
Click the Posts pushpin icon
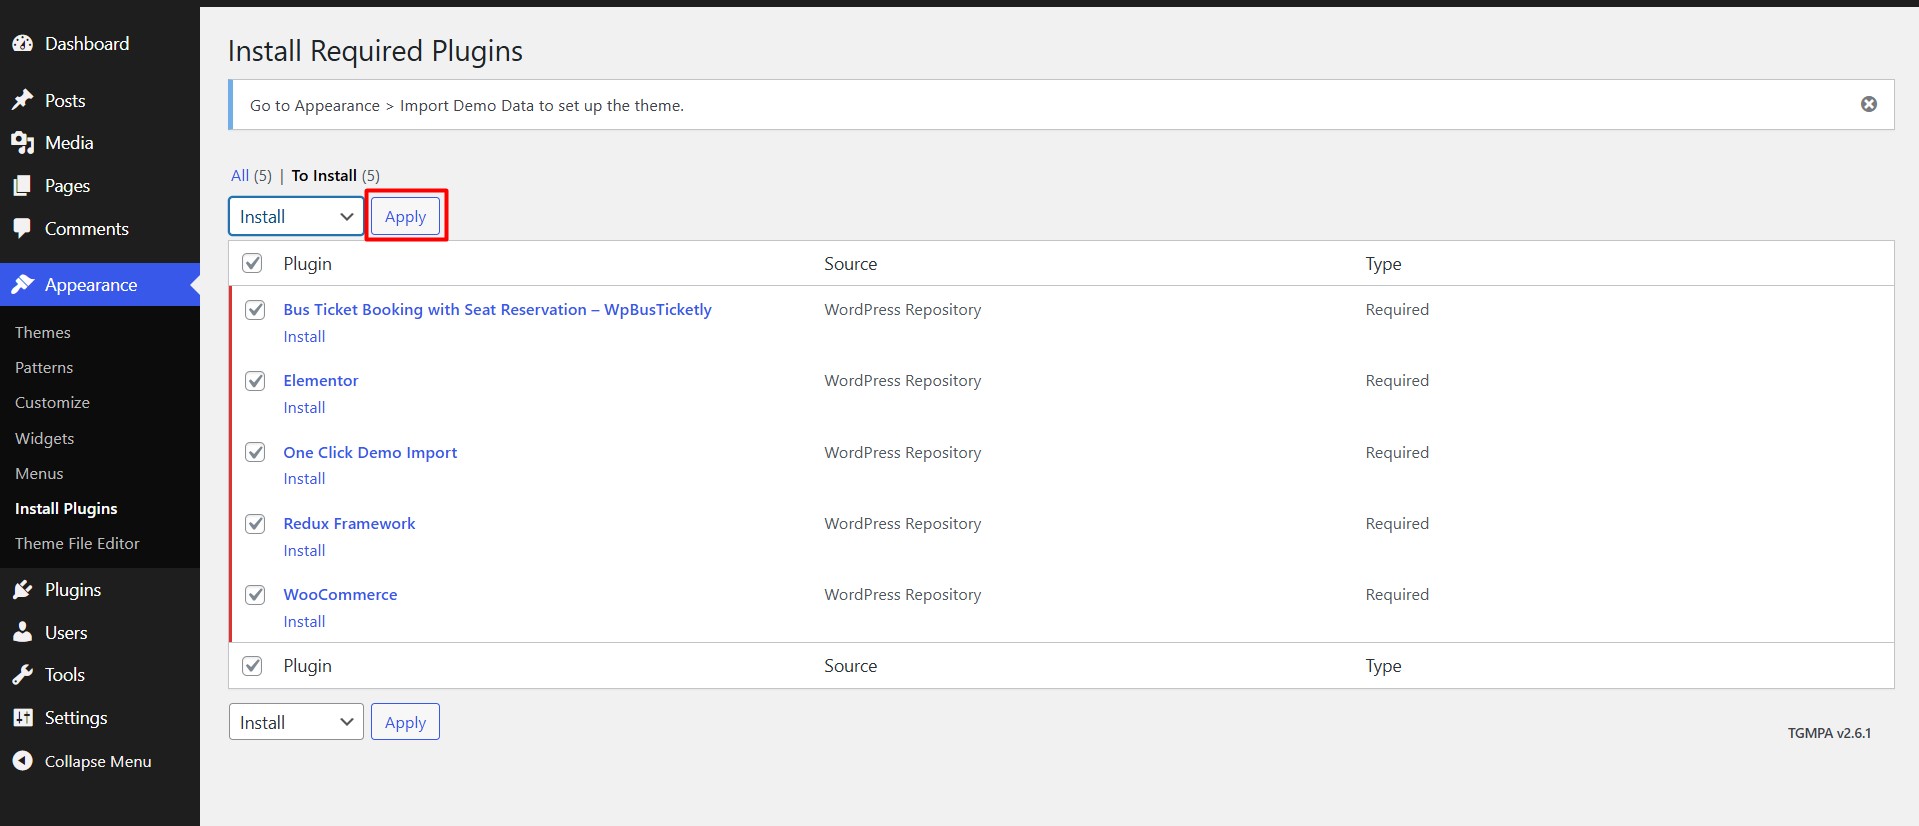point(22,101)
